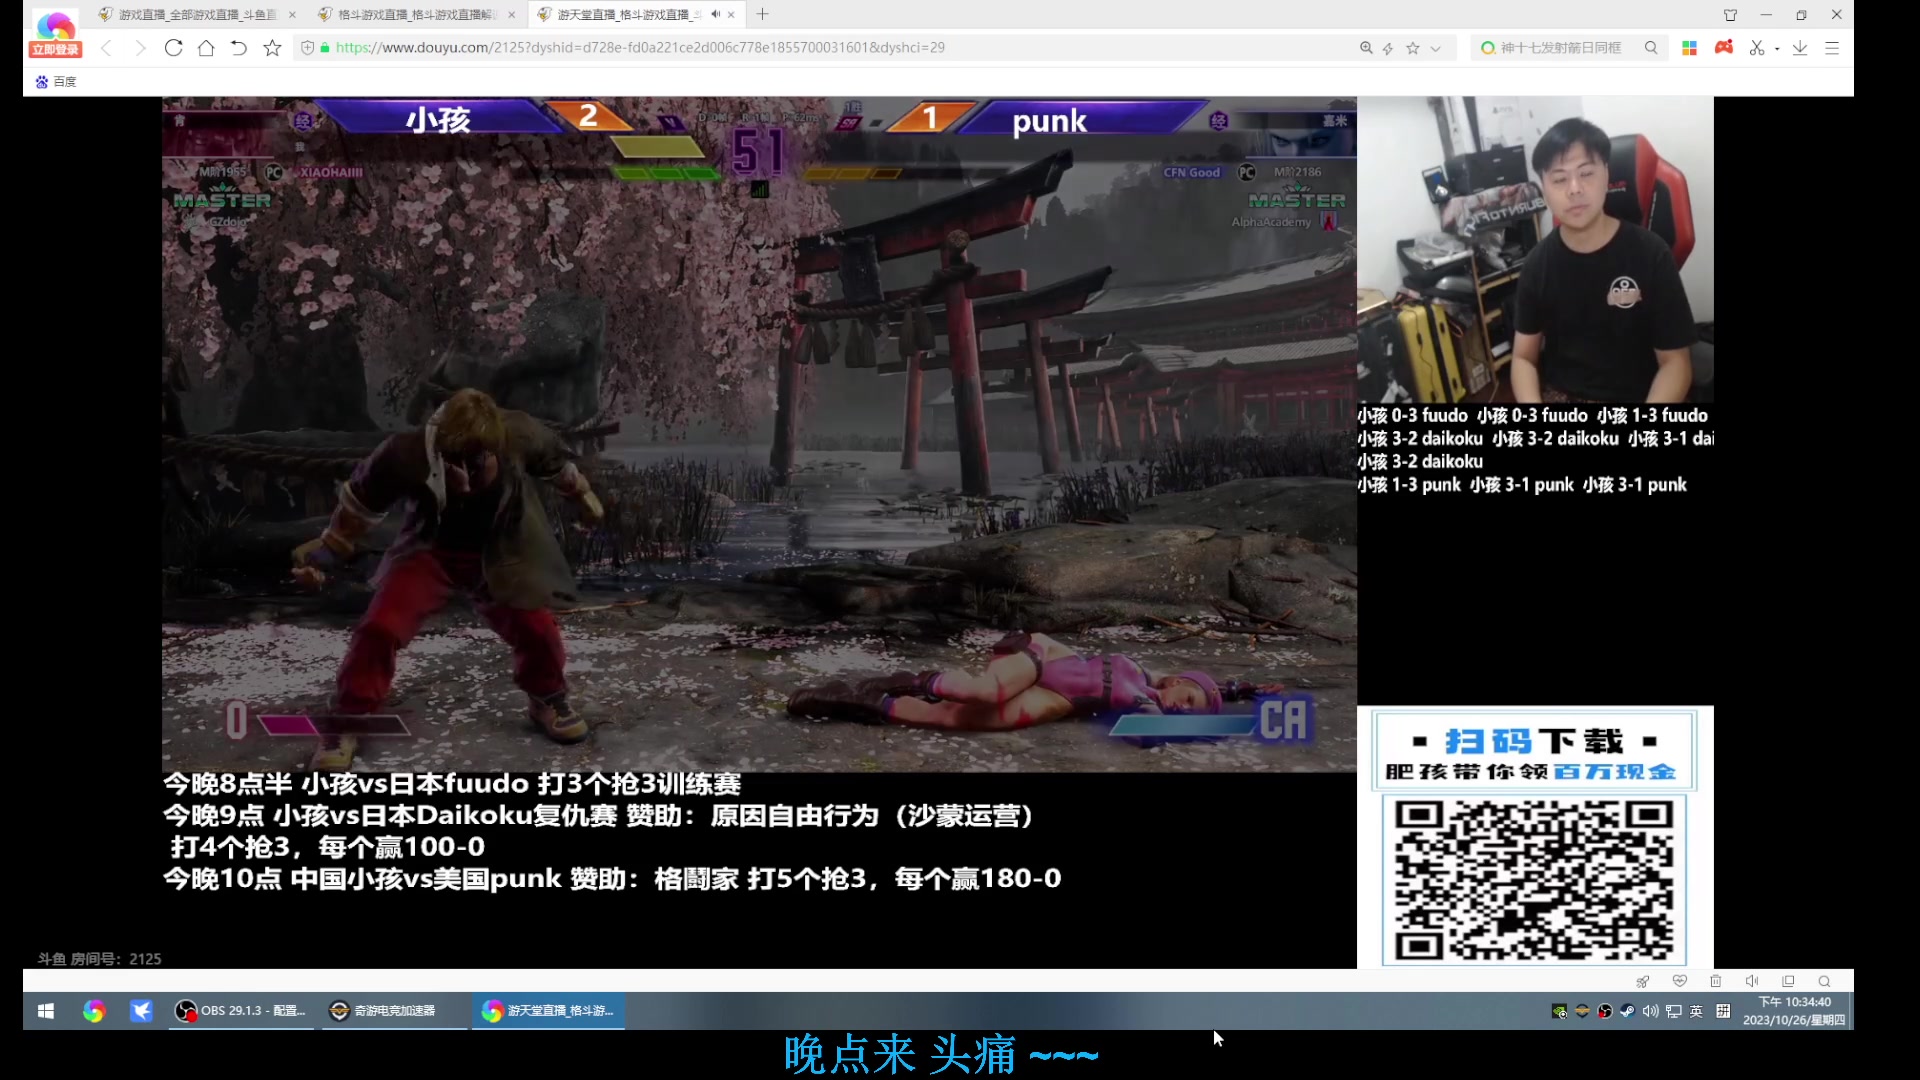Open the downloads icon

1800,48
